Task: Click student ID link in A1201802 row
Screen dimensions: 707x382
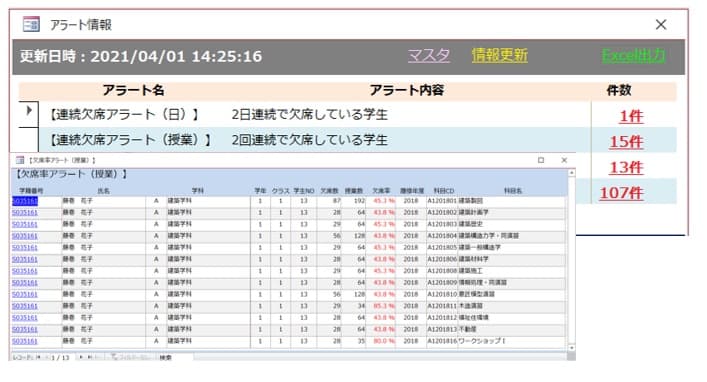Action: pyautogui.click(x=25, y=212)
